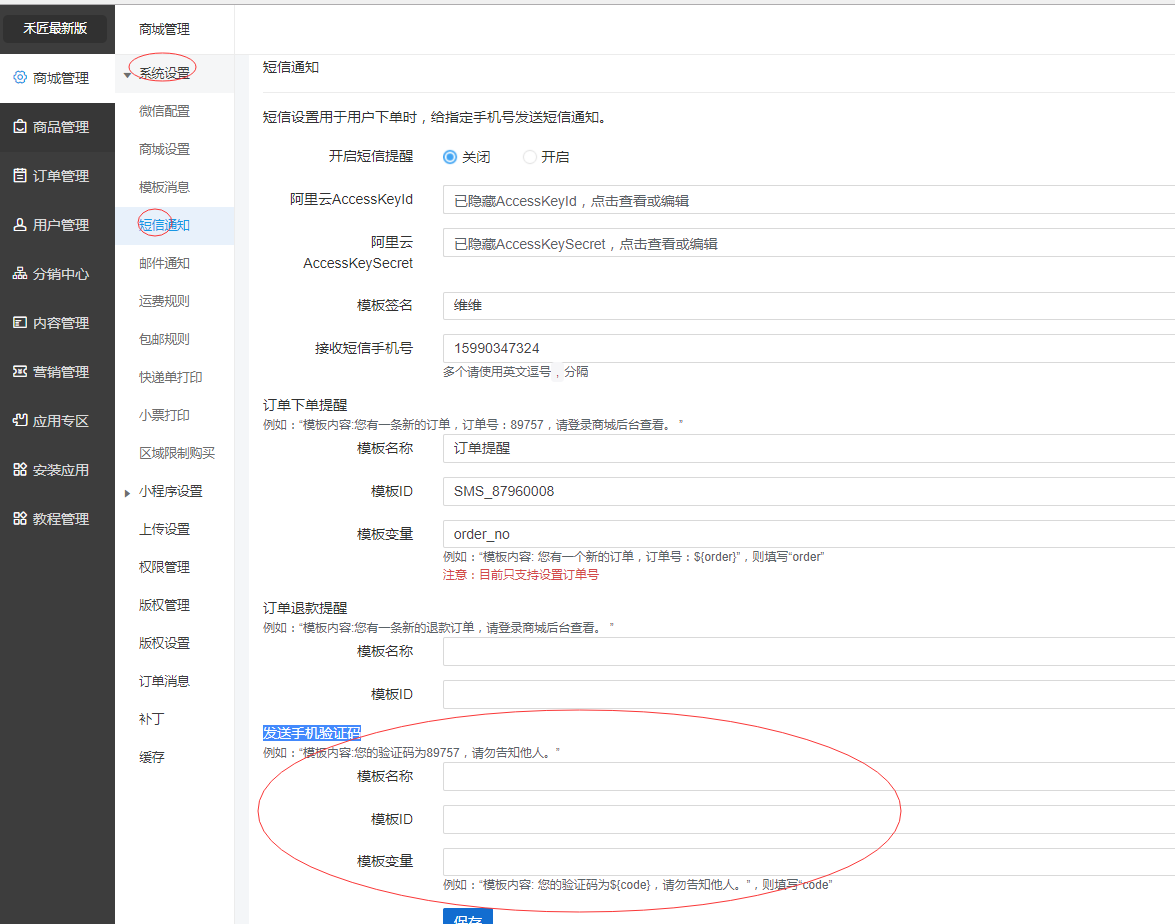Viewport: 1175px width, 924px height.
Task: Open the 邮件通知 settings page
Action: (x=164, y=263)
